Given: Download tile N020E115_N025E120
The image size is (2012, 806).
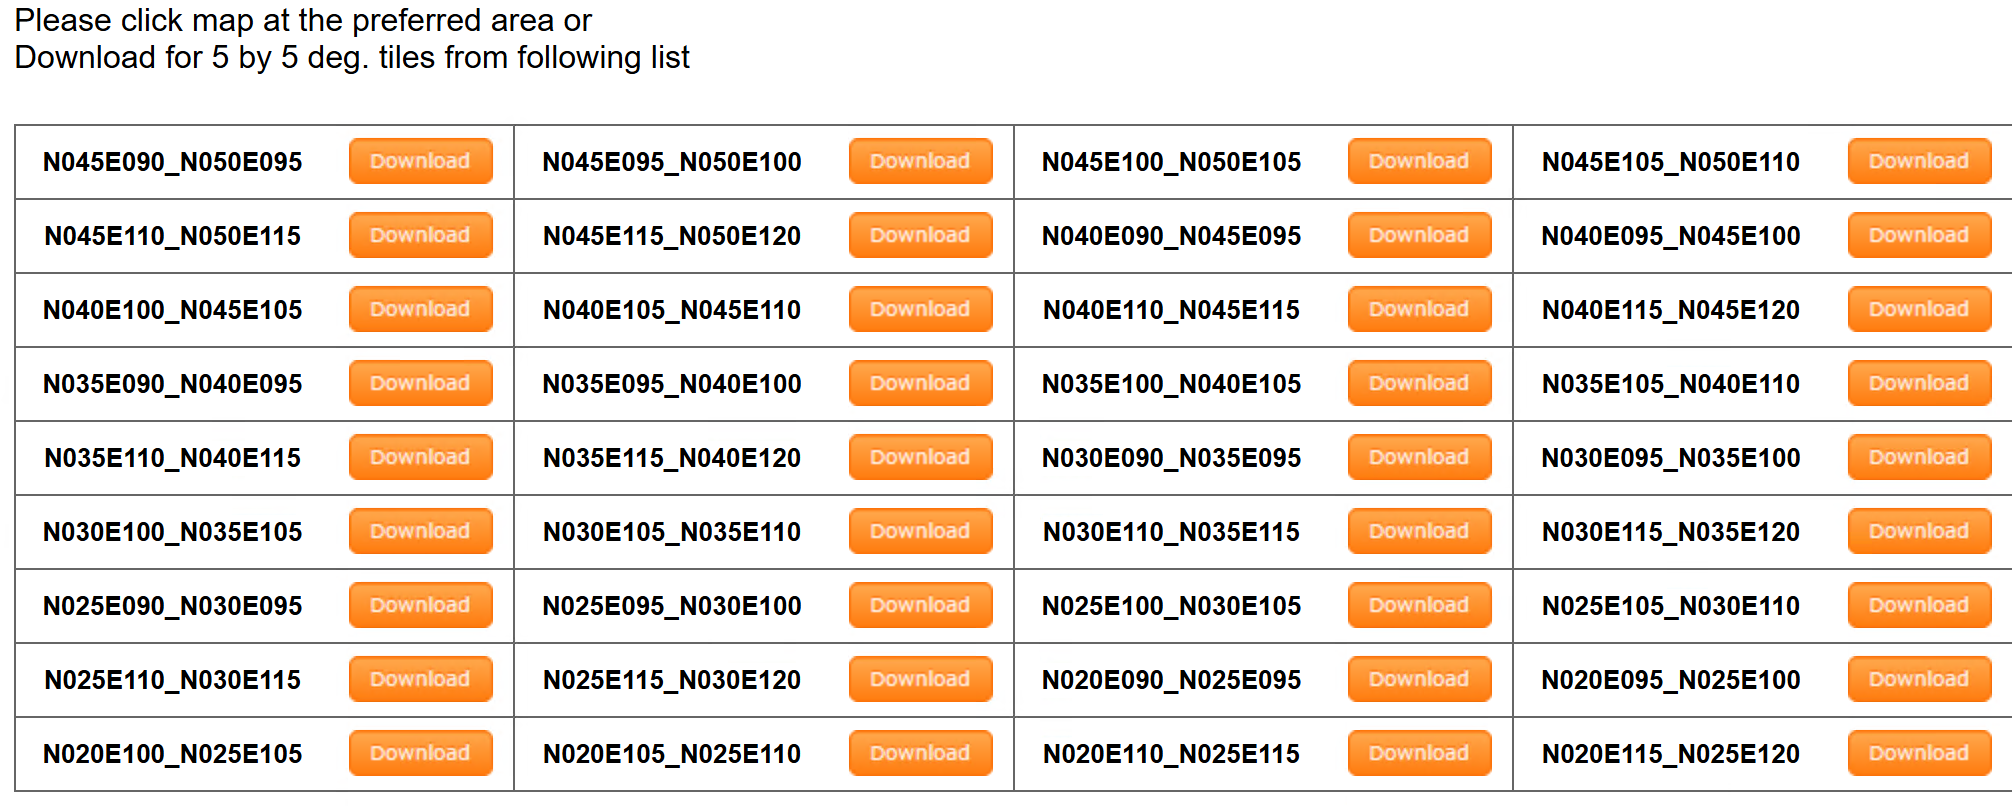Looking at the screenshot, I should (x=1919, y=753).
